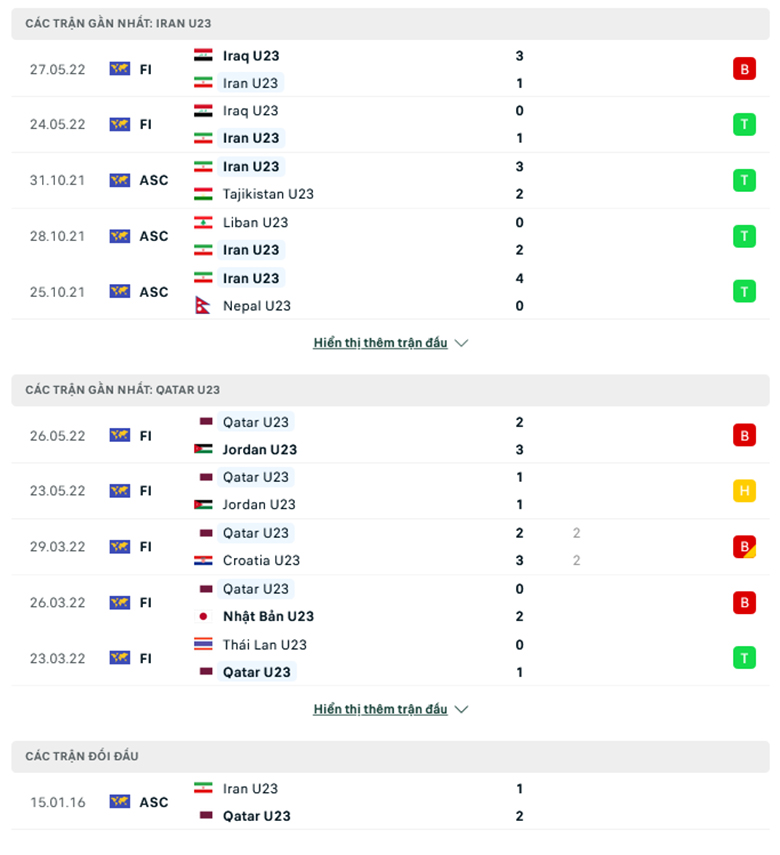Viewport: 780px width, 855px height.
Task: Click the ASC competition label on 28.10.21
Action: (154, 236)
